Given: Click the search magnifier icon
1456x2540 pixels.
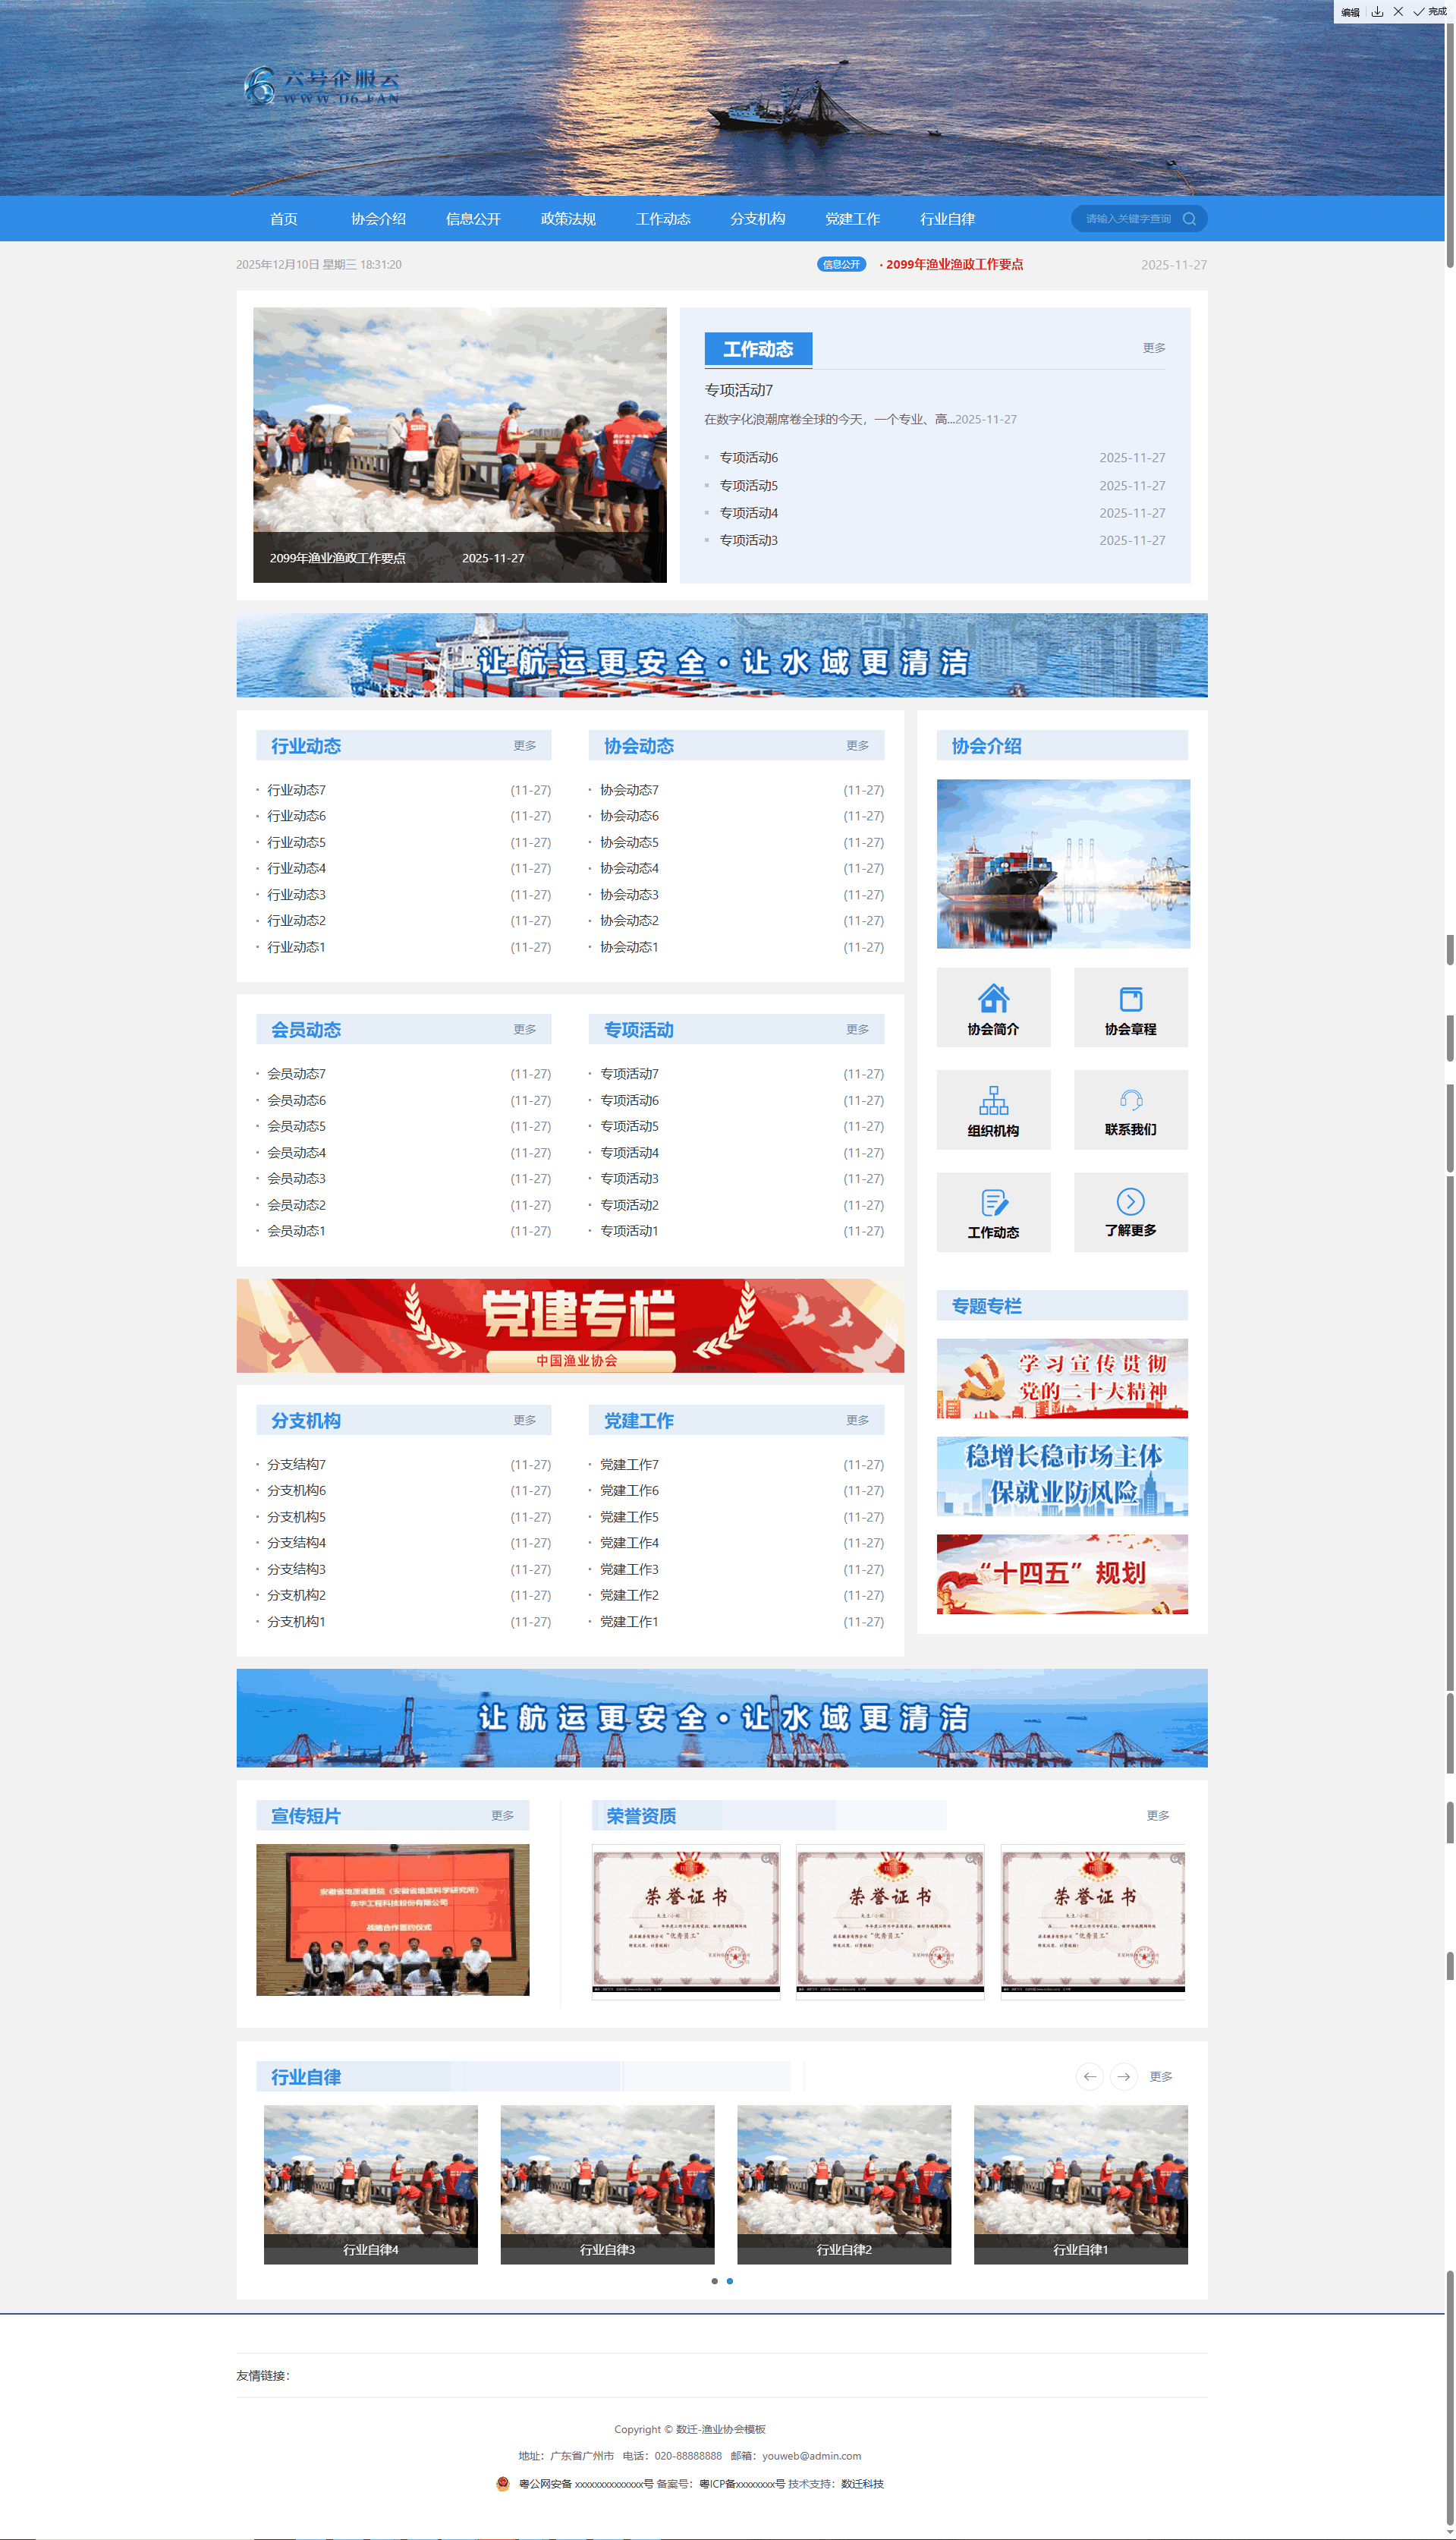Looking at the screenshot, I should [x=1189, y=219].
